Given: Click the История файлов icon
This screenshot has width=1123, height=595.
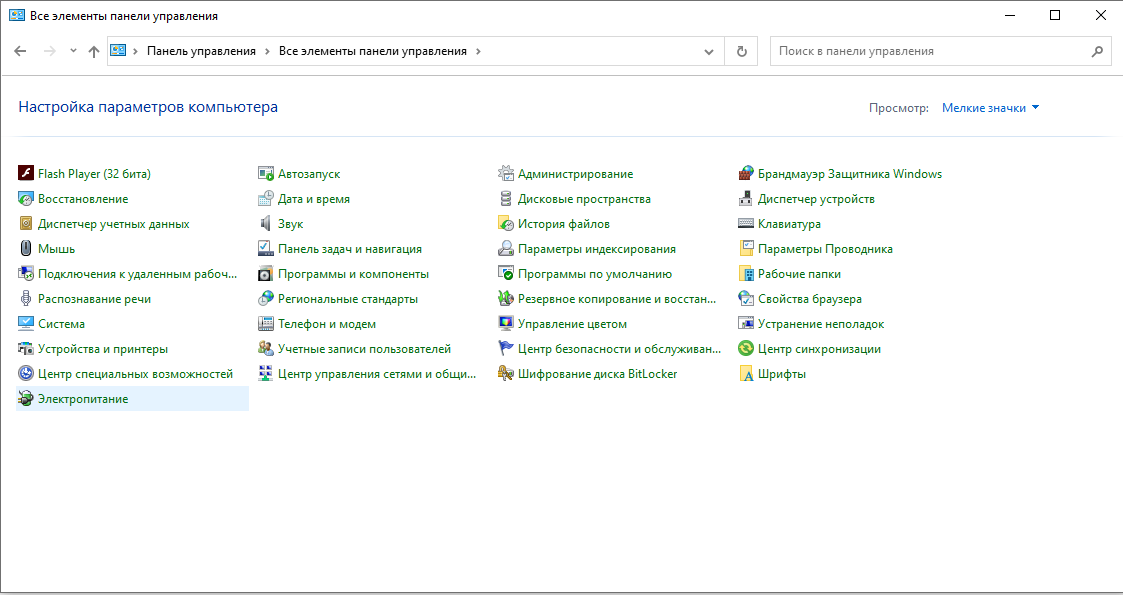Looking at the screenshot, I should tap(506, 224).
